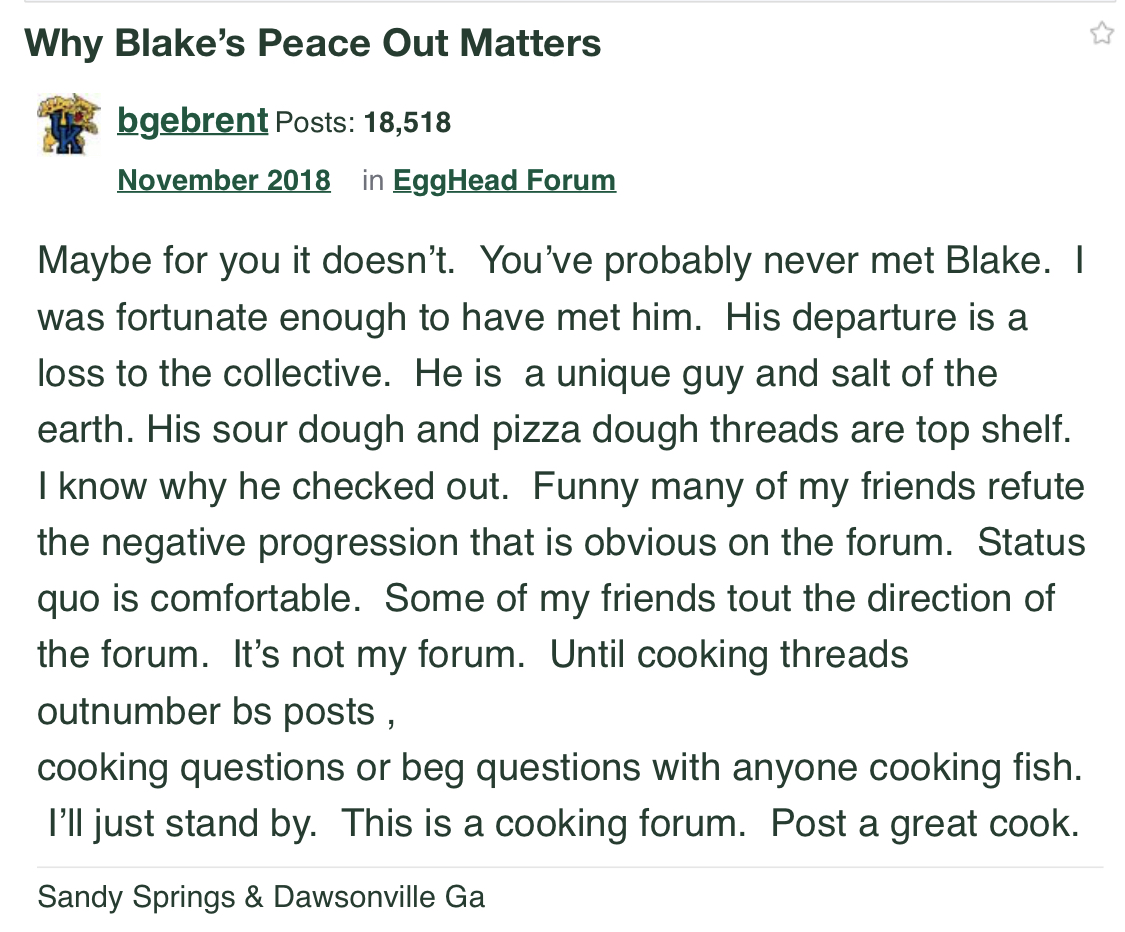Click bgebrent's Kentucky wildcat avatar
Screen dimensions: 1125x932
70,124
